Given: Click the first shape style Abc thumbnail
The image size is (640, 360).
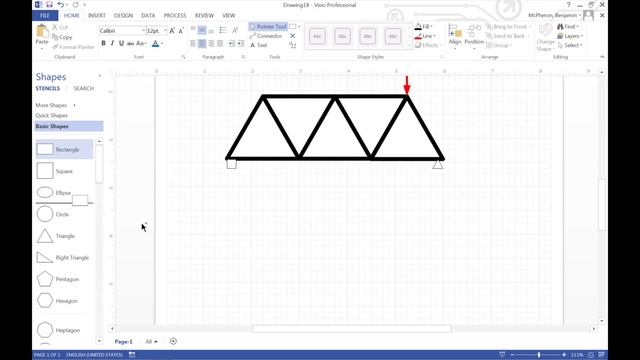Looking at the screenshot, I should pyautogui.click(x=317, y=36).
